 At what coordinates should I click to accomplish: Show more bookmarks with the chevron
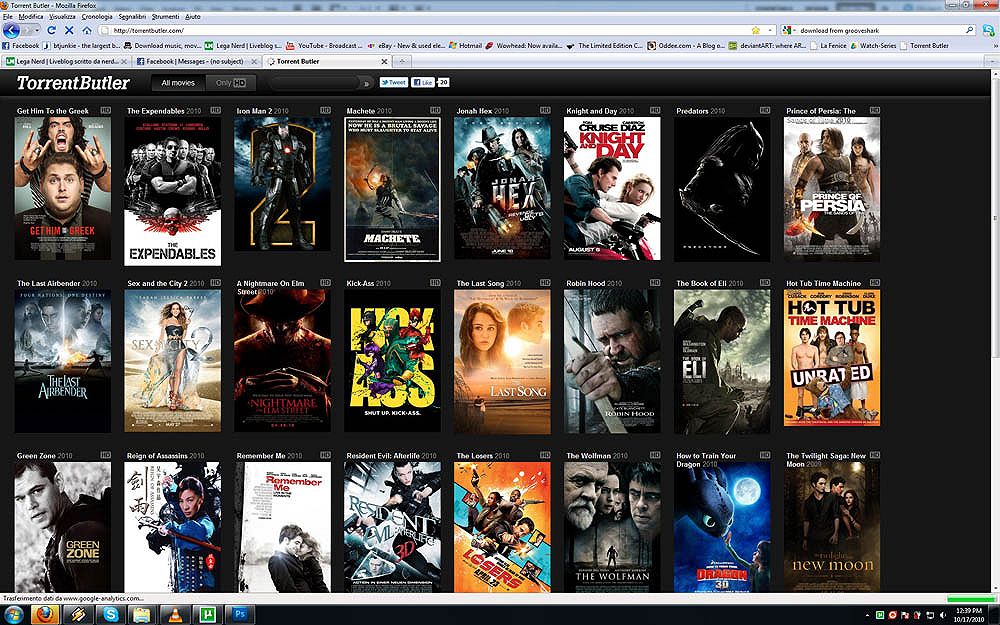point(995,46)
